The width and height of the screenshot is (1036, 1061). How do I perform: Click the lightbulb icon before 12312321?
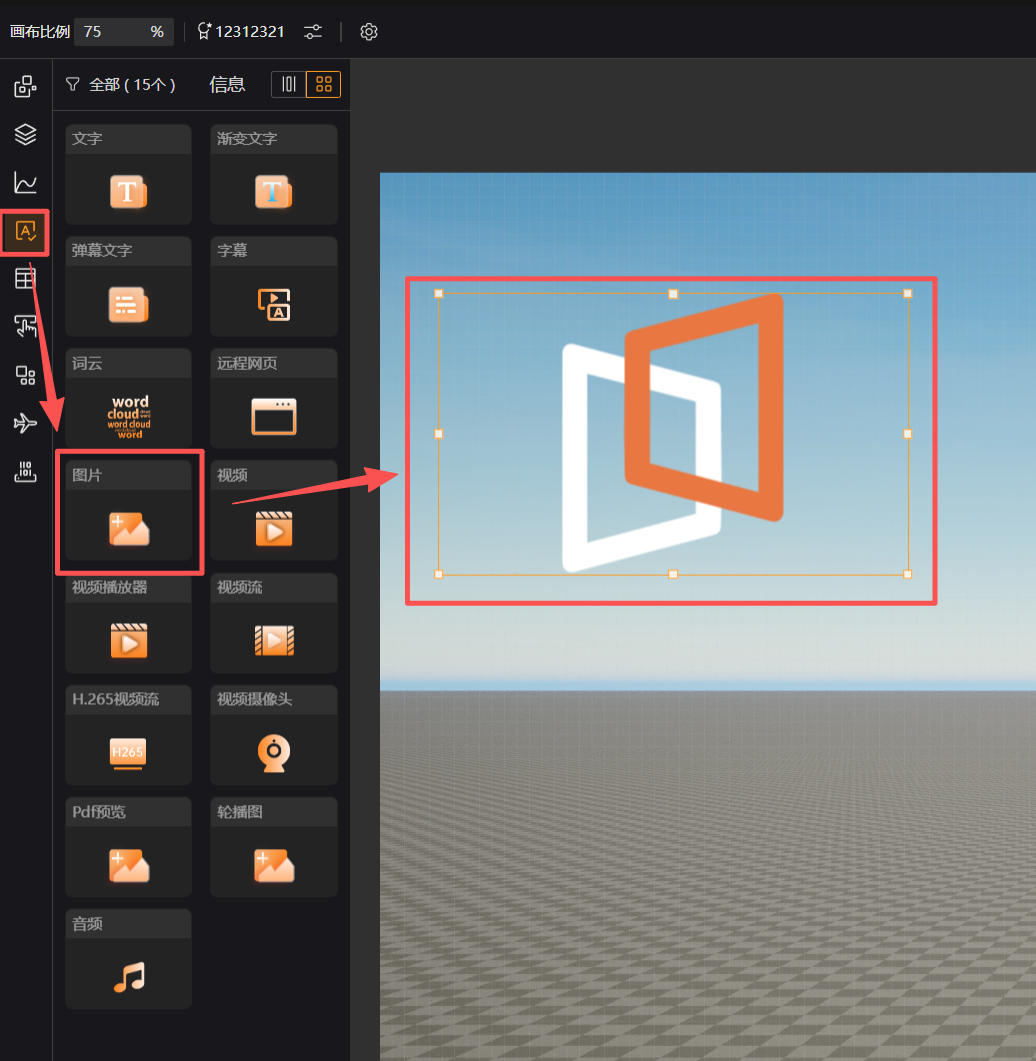click(204, 31)
